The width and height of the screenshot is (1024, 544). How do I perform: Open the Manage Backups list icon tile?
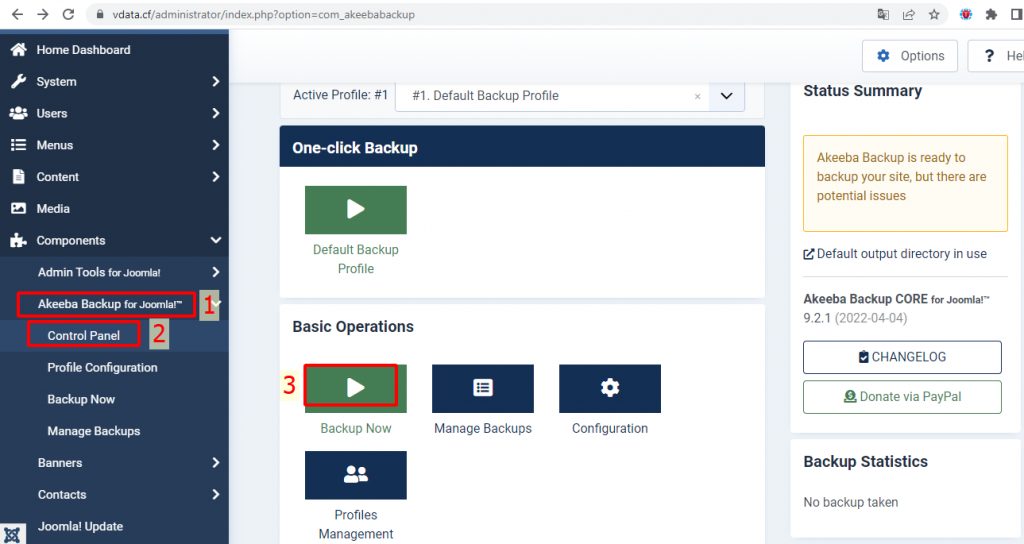(482, 388)
